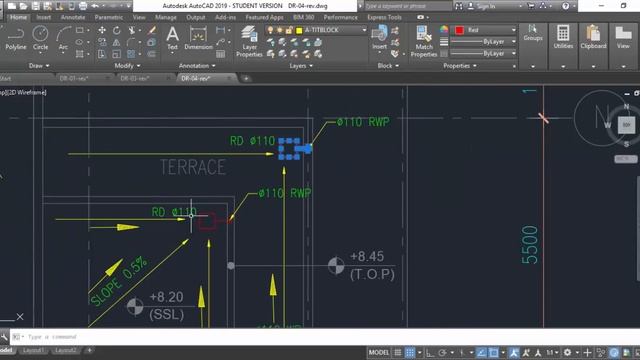The image size is (640, 360).
Task: Activate the Mirror tool
Action: tap(117, 42)
